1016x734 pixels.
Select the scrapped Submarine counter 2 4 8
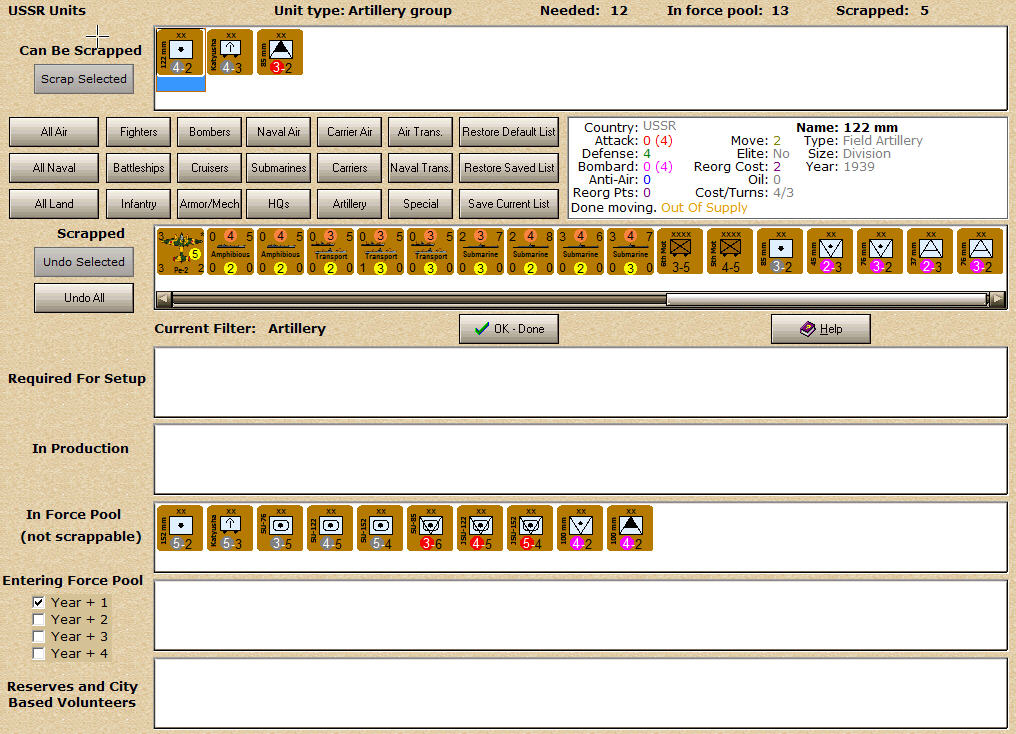(530, 251)
